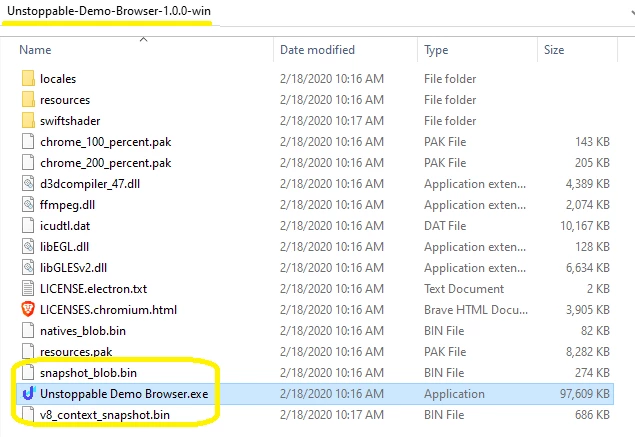Click the 2,074 KB size value
Viewport: 635px width, 437px height.
pos(588,205)
